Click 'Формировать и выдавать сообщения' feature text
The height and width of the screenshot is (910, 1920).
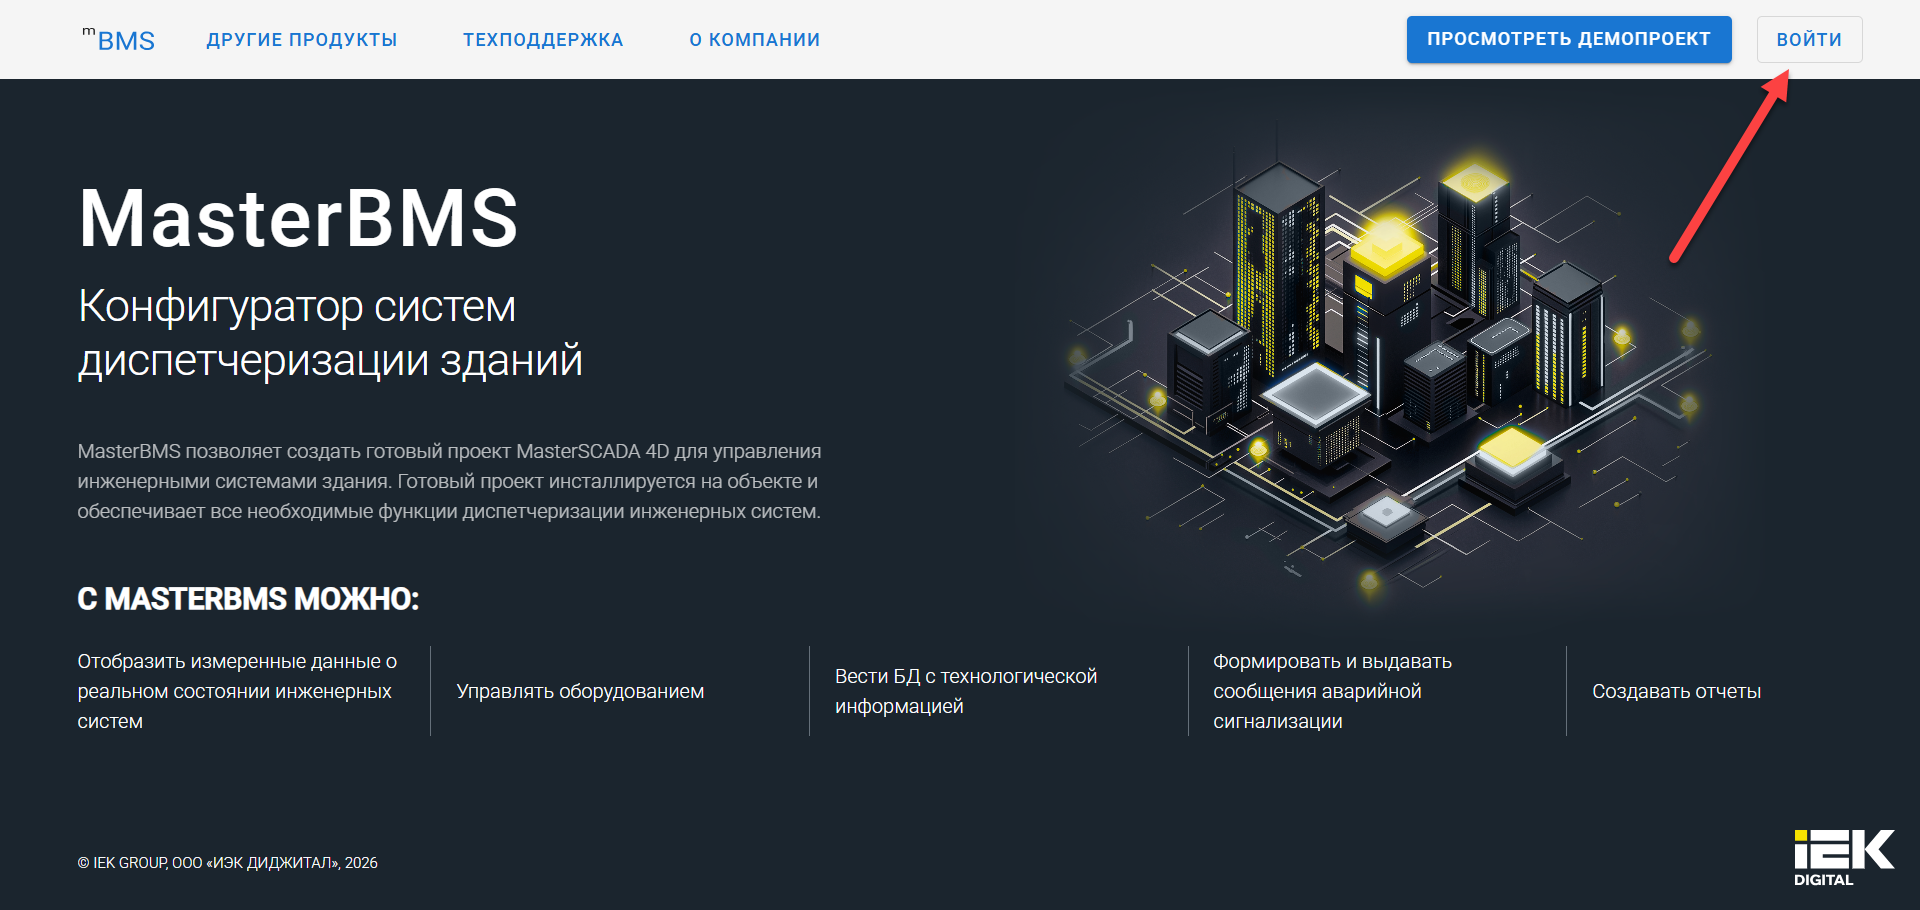1332,691
